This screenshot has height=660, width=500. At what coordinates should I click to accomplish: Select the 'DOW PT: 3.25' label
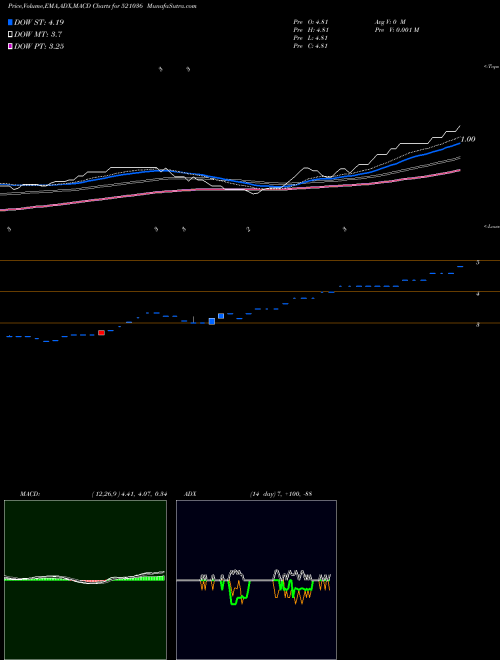coord(39,46)
